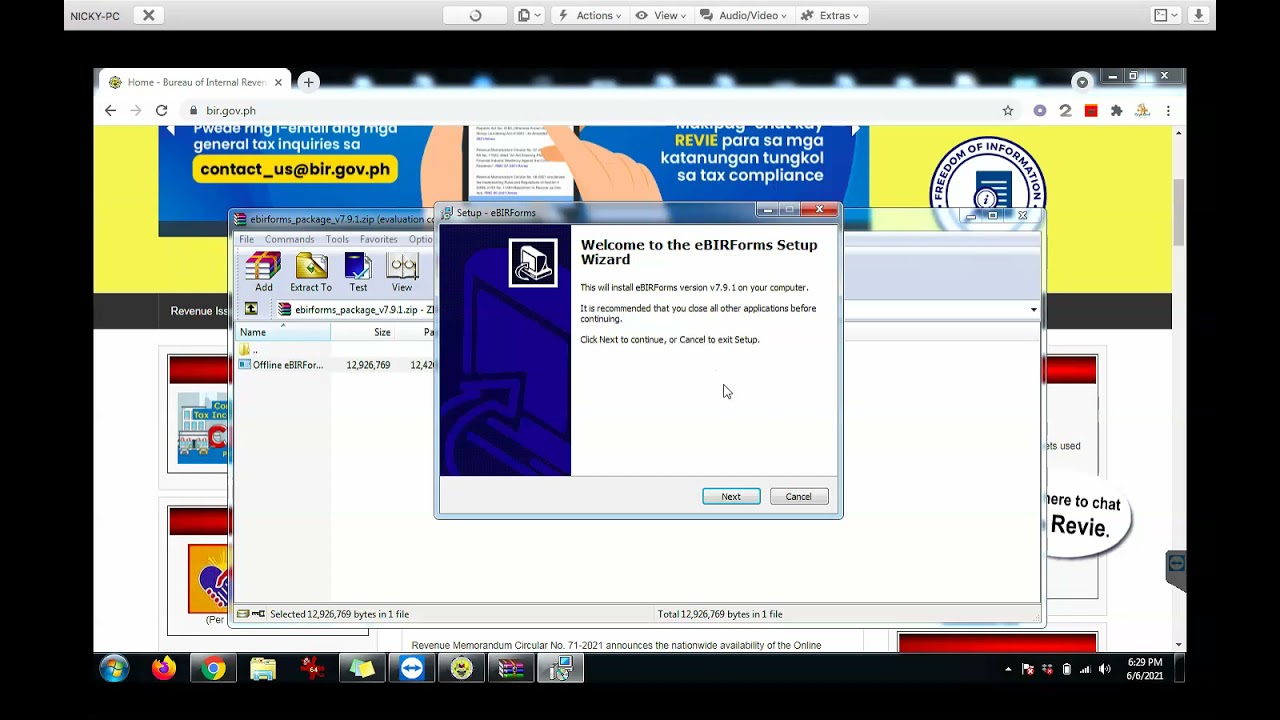The image size is (1280, 720).
Task: Open TeamViewer from the taskbar
Action: click(x=412, y=668)
